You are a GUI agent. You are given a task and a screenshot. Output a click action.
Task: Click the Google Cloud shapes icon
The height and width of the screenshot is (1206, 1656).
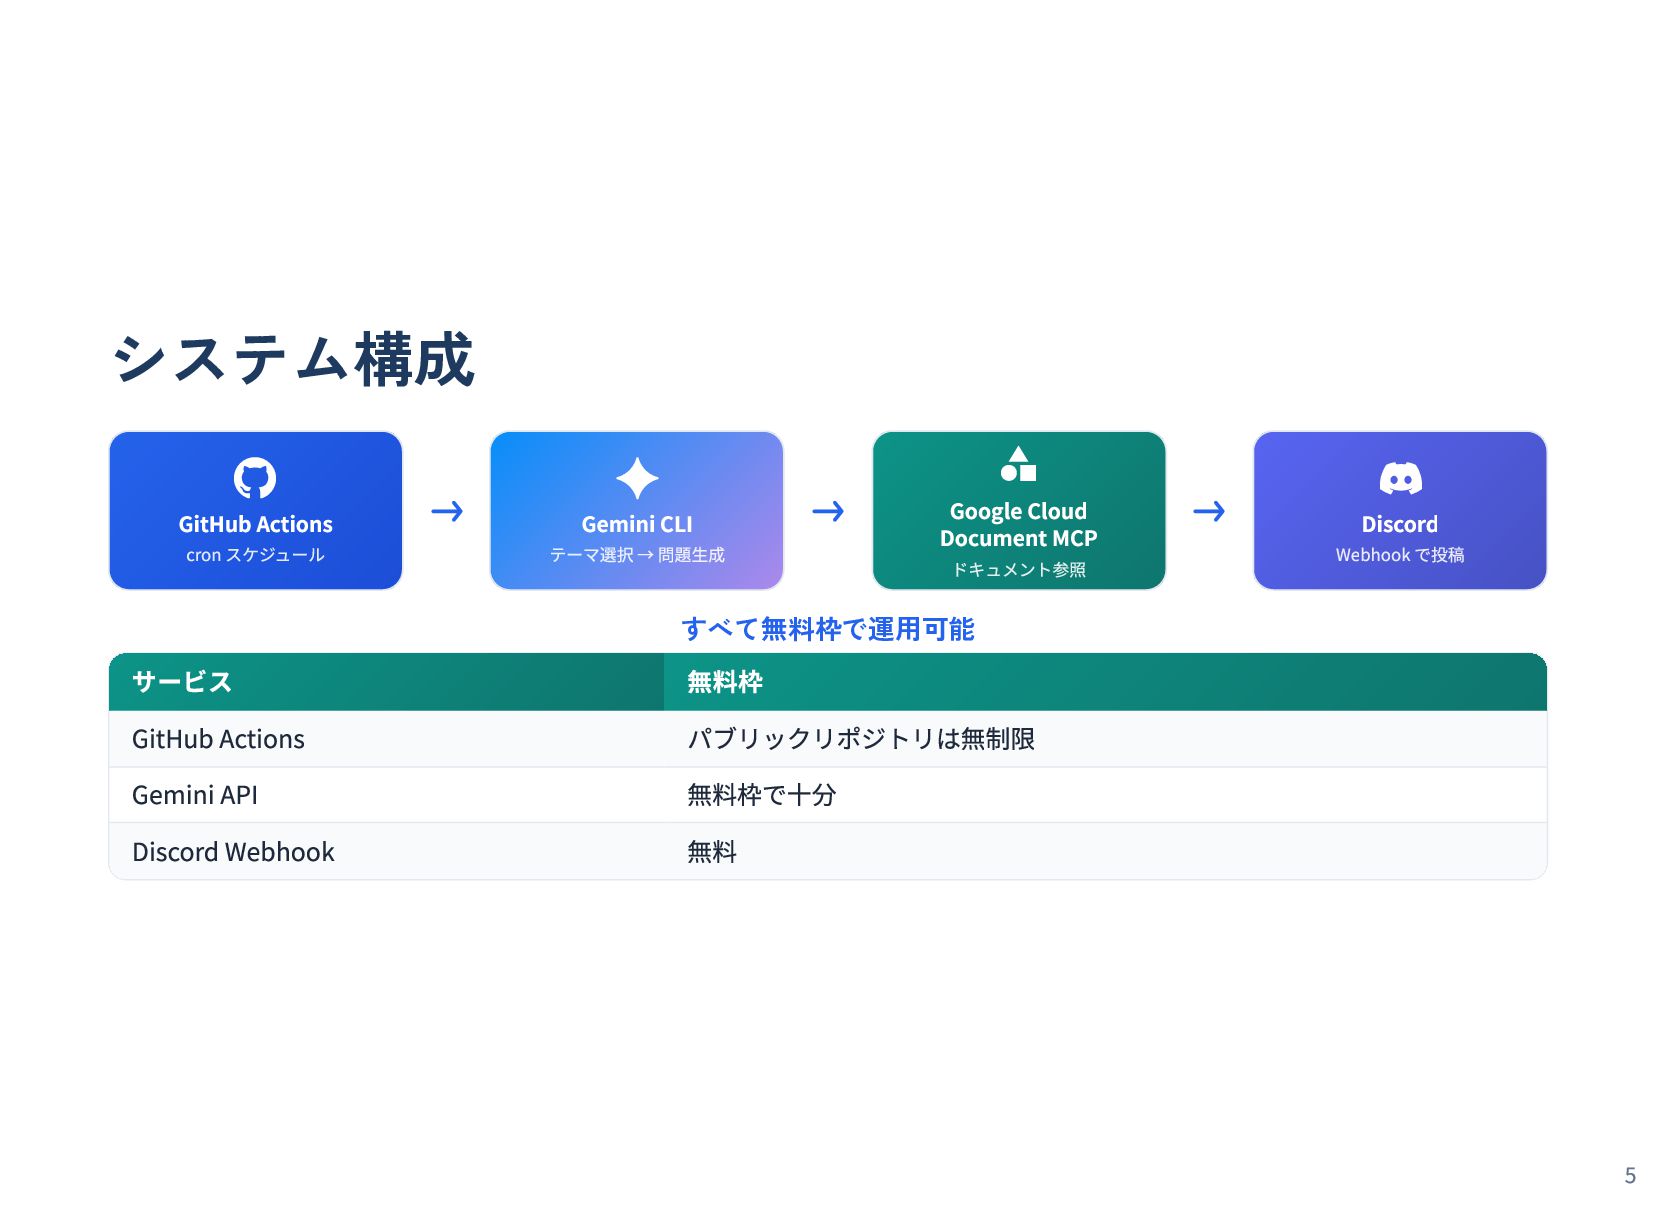(1018, 464)
